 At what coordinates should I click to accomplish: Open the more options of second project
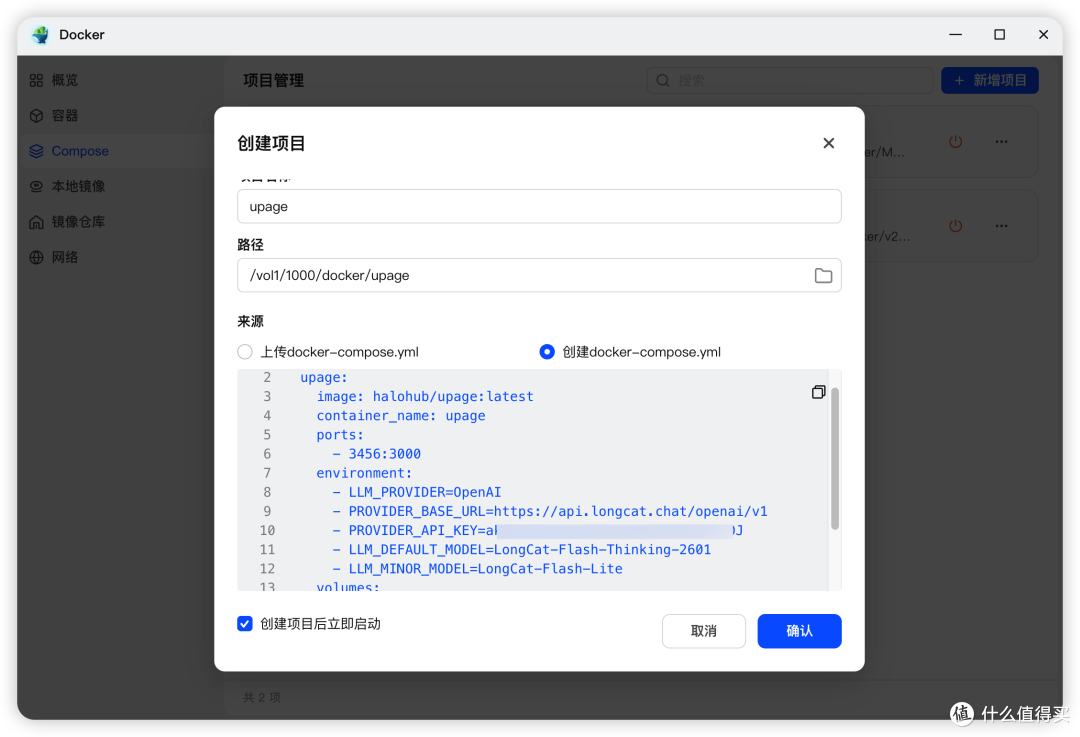(x=1001, y=226)
